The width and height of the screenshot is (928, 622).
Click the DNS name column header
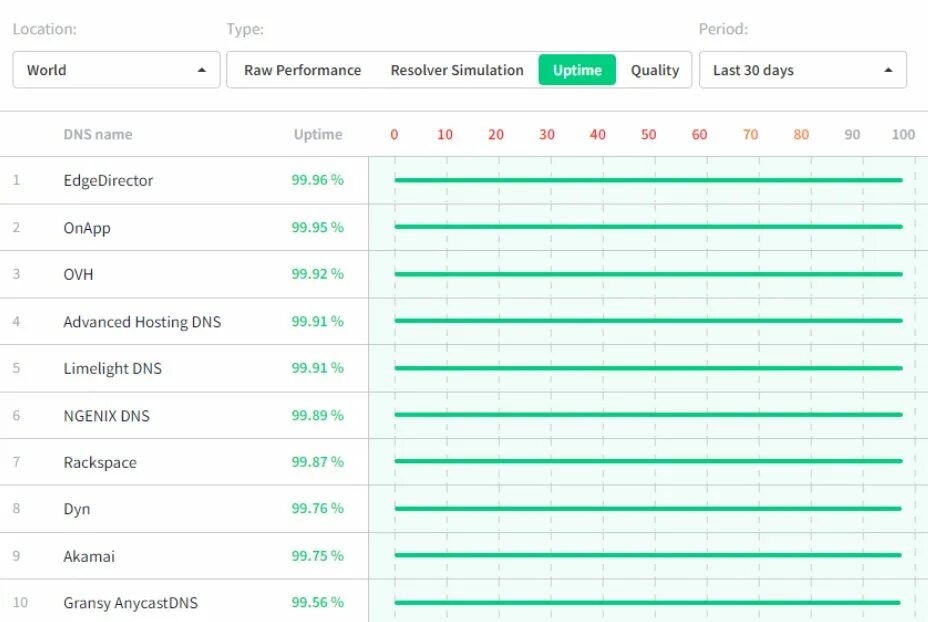(x=98, y=134)
